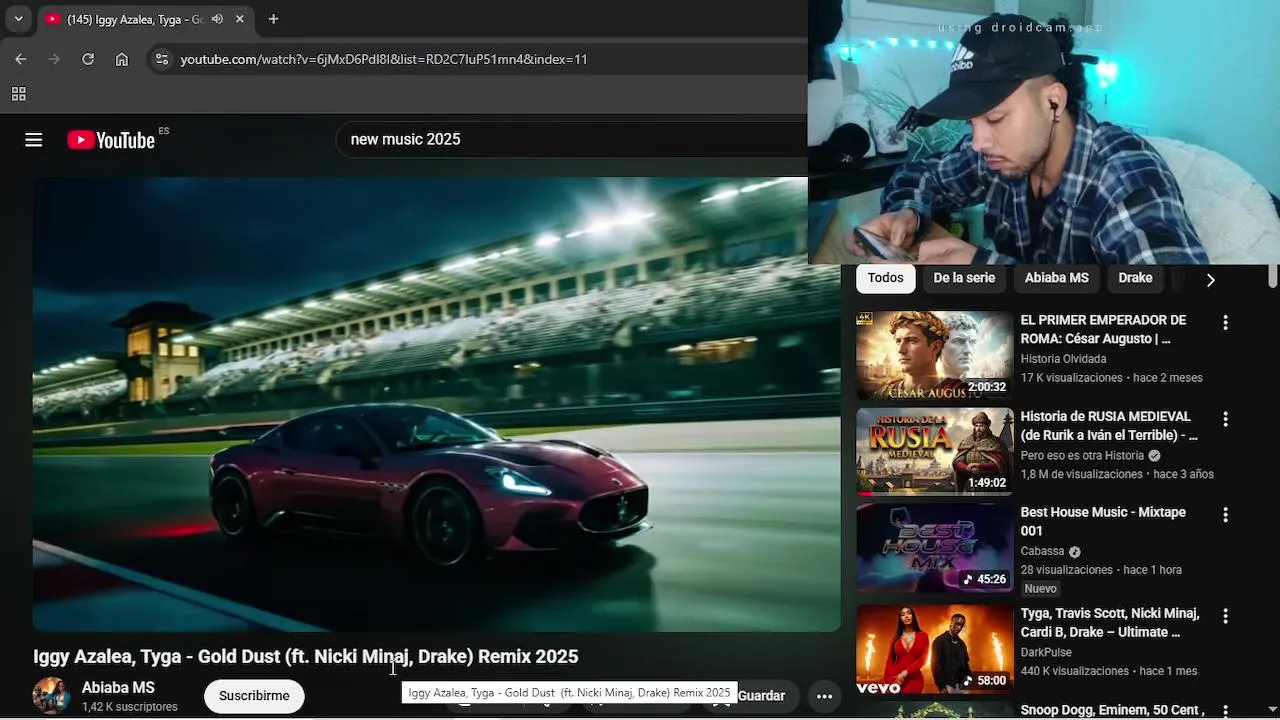Image resolution: width=1280 pixels, height=720 pixels.
Task: Go to the YouTube home logo
Action: (111, 140)
